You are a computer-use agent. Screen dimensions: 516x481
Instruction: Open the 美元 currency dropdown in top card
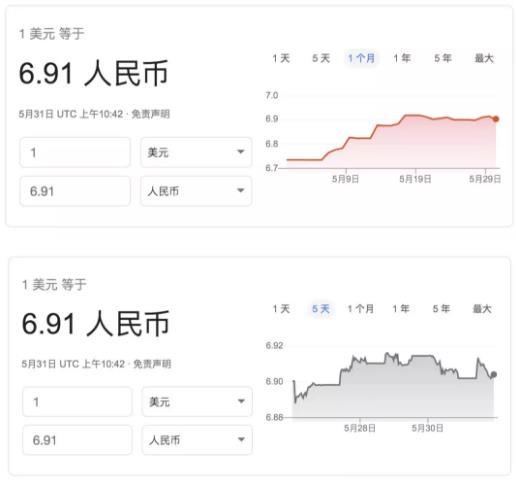[x=196, y=152]
